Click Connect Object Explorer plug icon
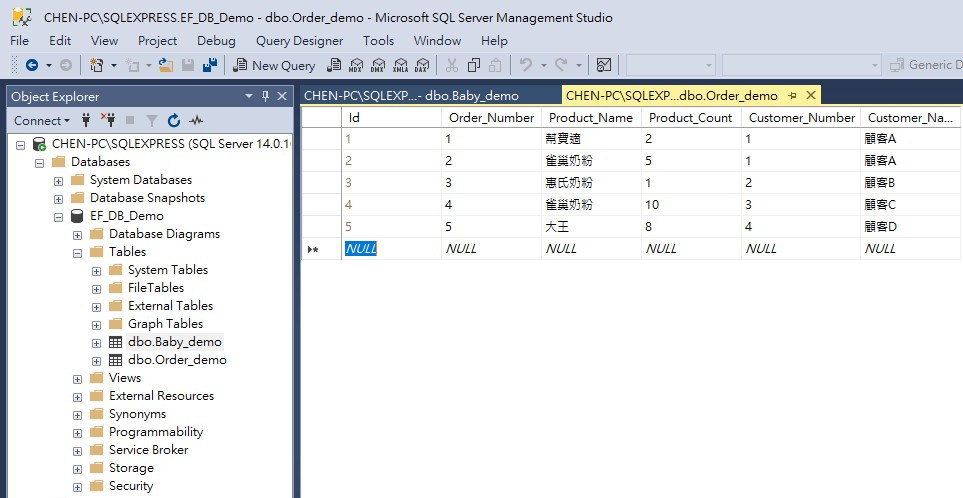Screen dimensions: 963x498 pos(86,120)
